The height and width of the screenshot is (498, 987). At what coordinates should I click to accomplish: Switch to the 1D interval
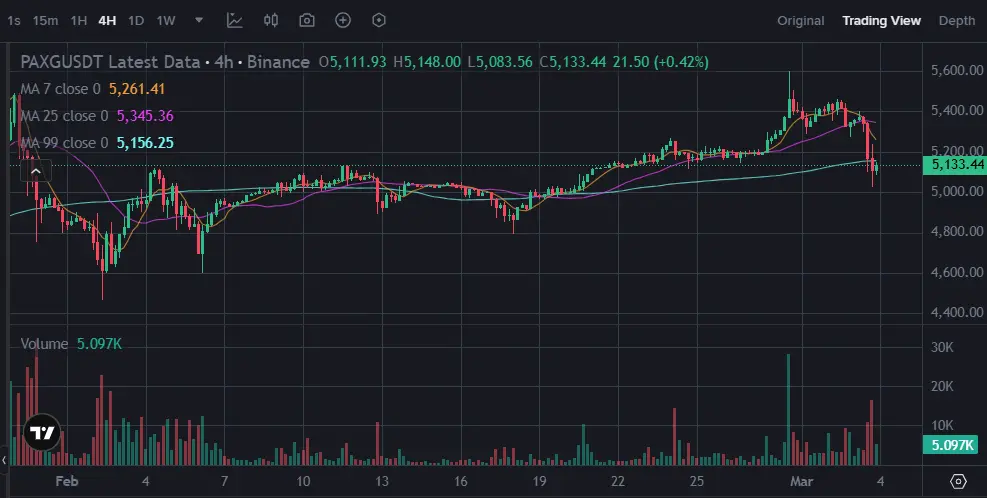(x=136, y=21)
